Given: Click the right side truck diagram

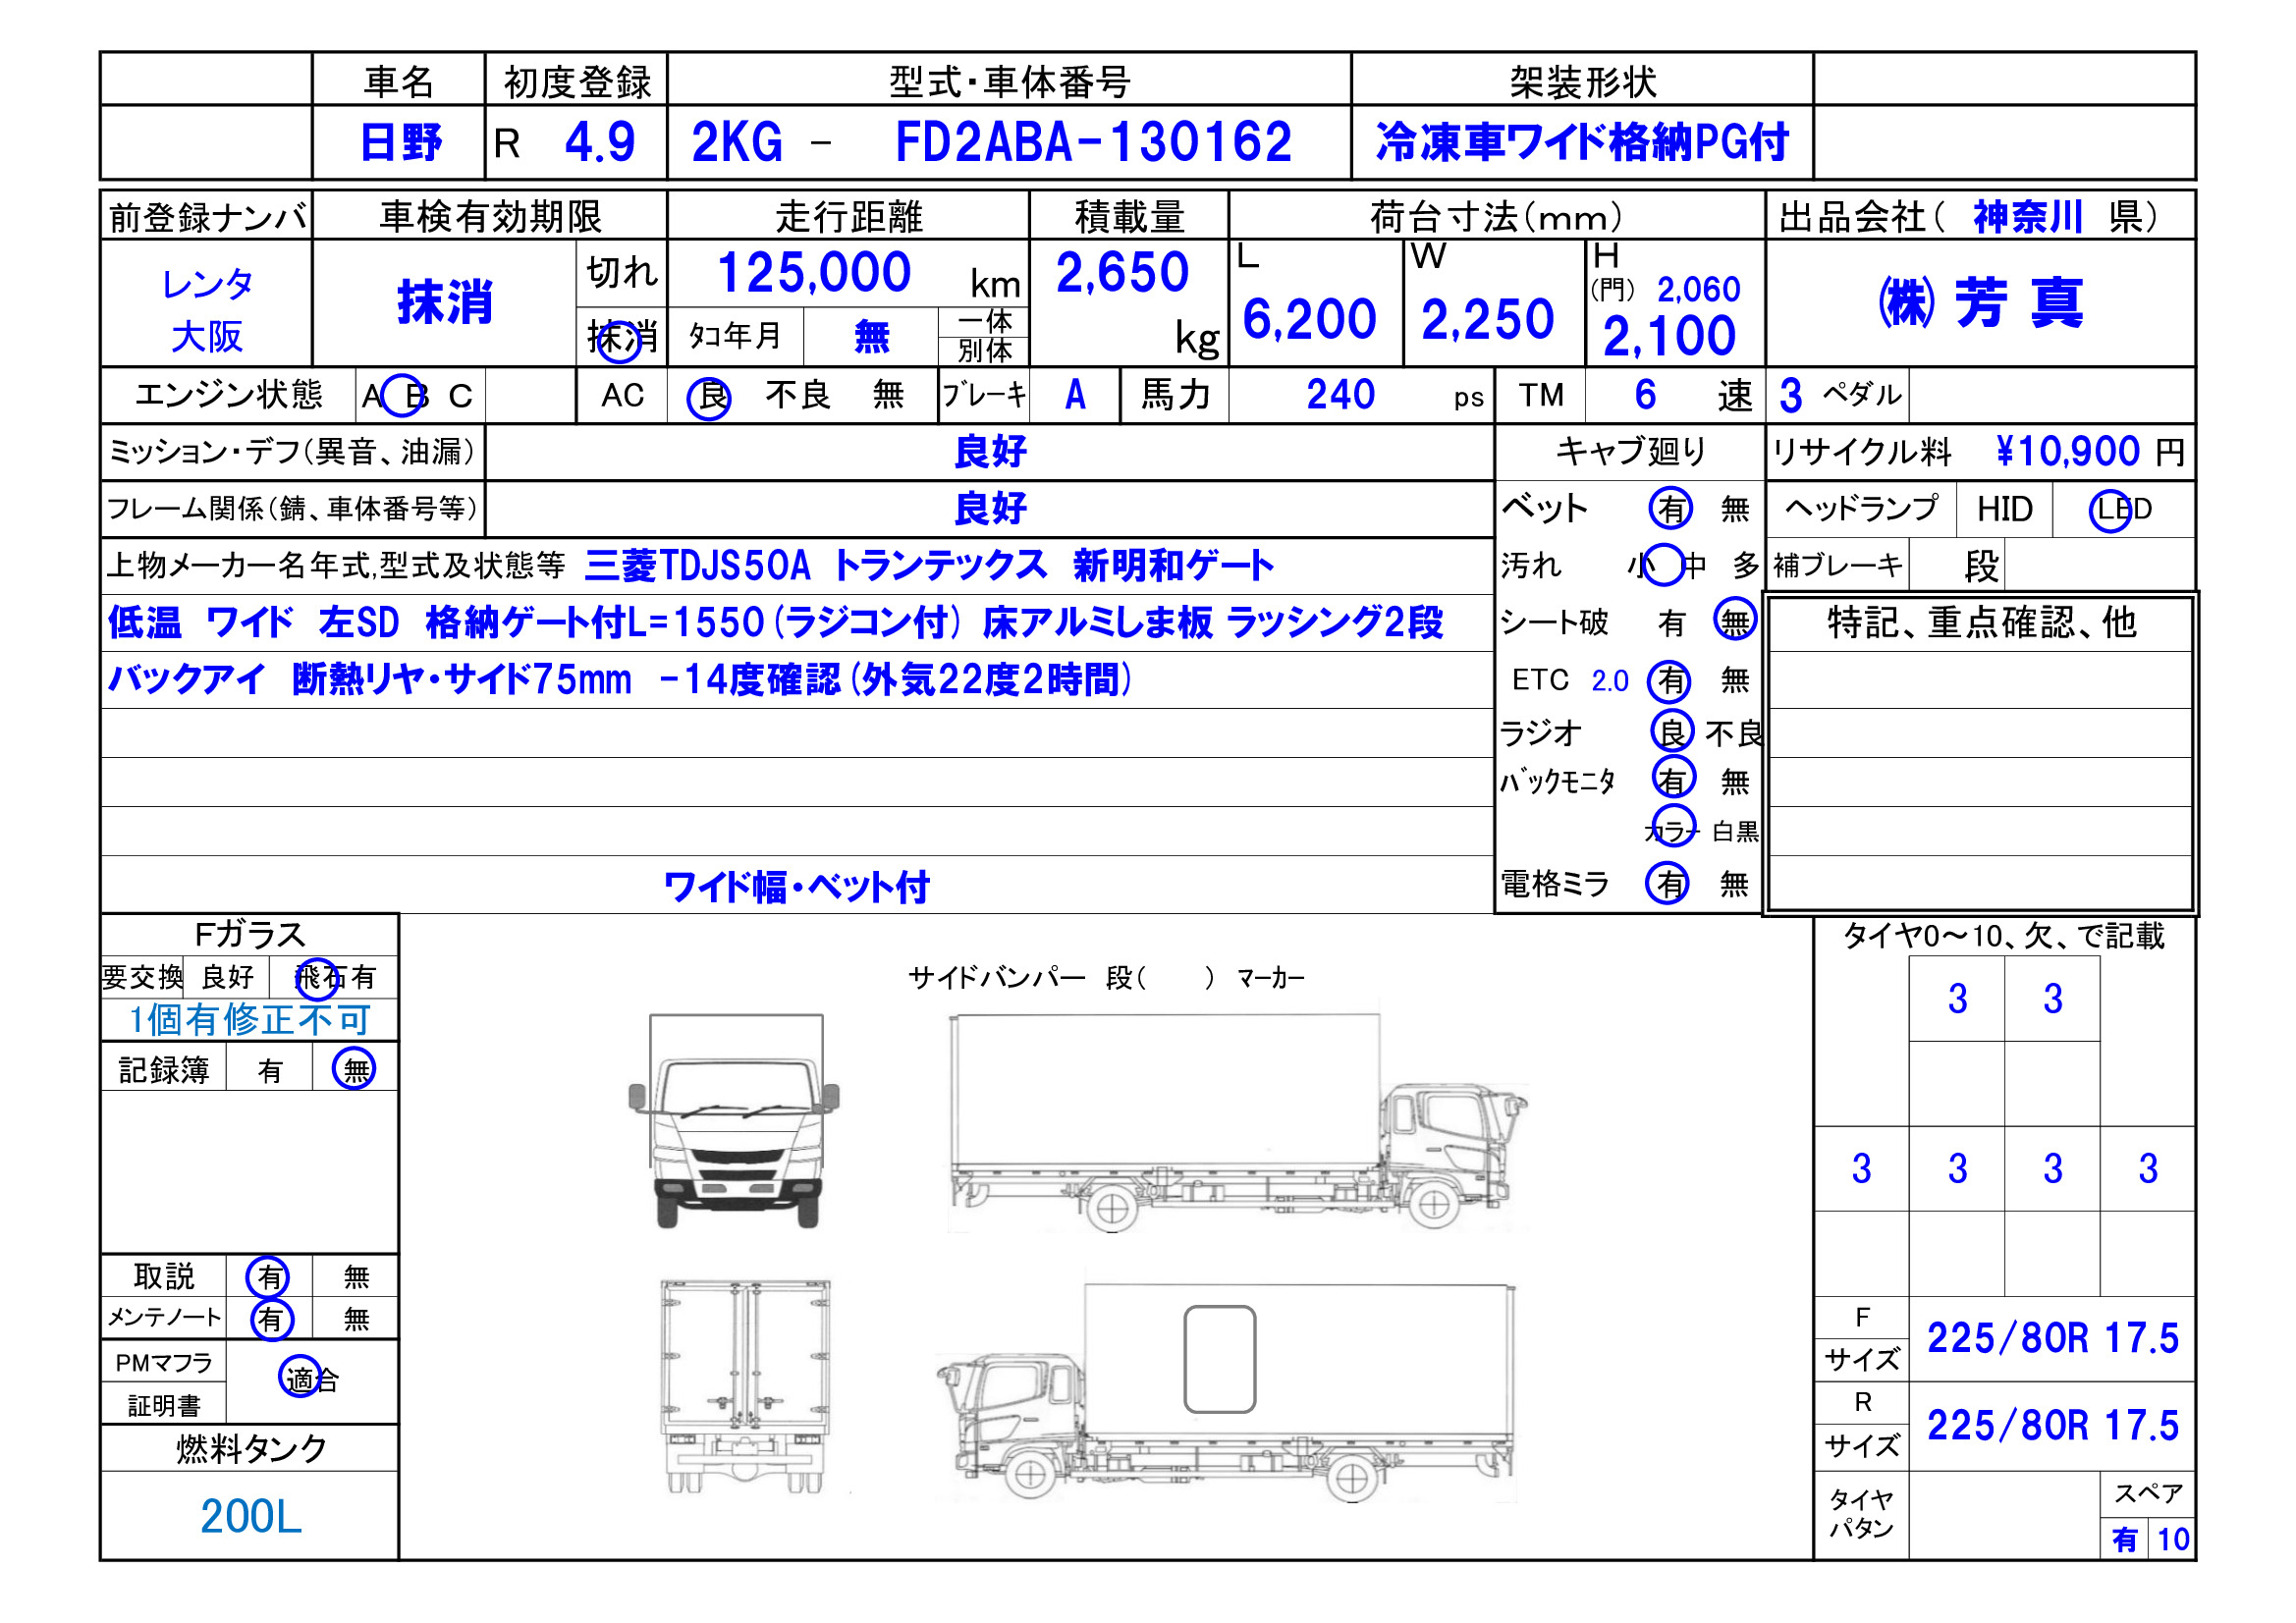Looking at the screenshot, I should click(1238, 1123).
